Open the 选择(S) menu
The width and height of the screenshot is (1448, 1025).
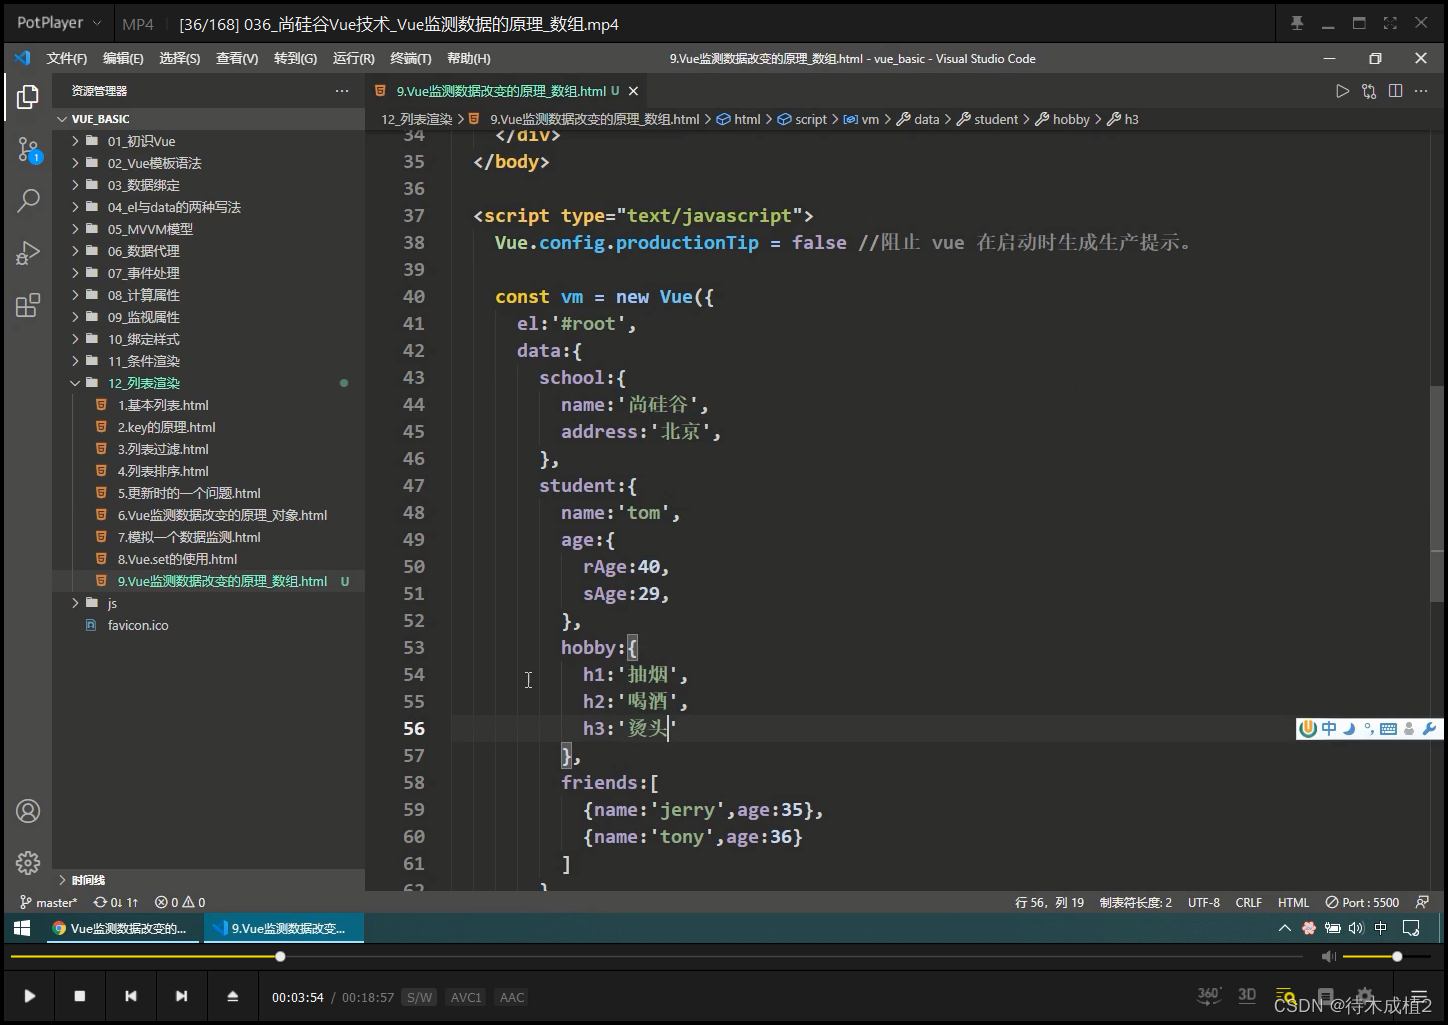click(x=180, y=59)
